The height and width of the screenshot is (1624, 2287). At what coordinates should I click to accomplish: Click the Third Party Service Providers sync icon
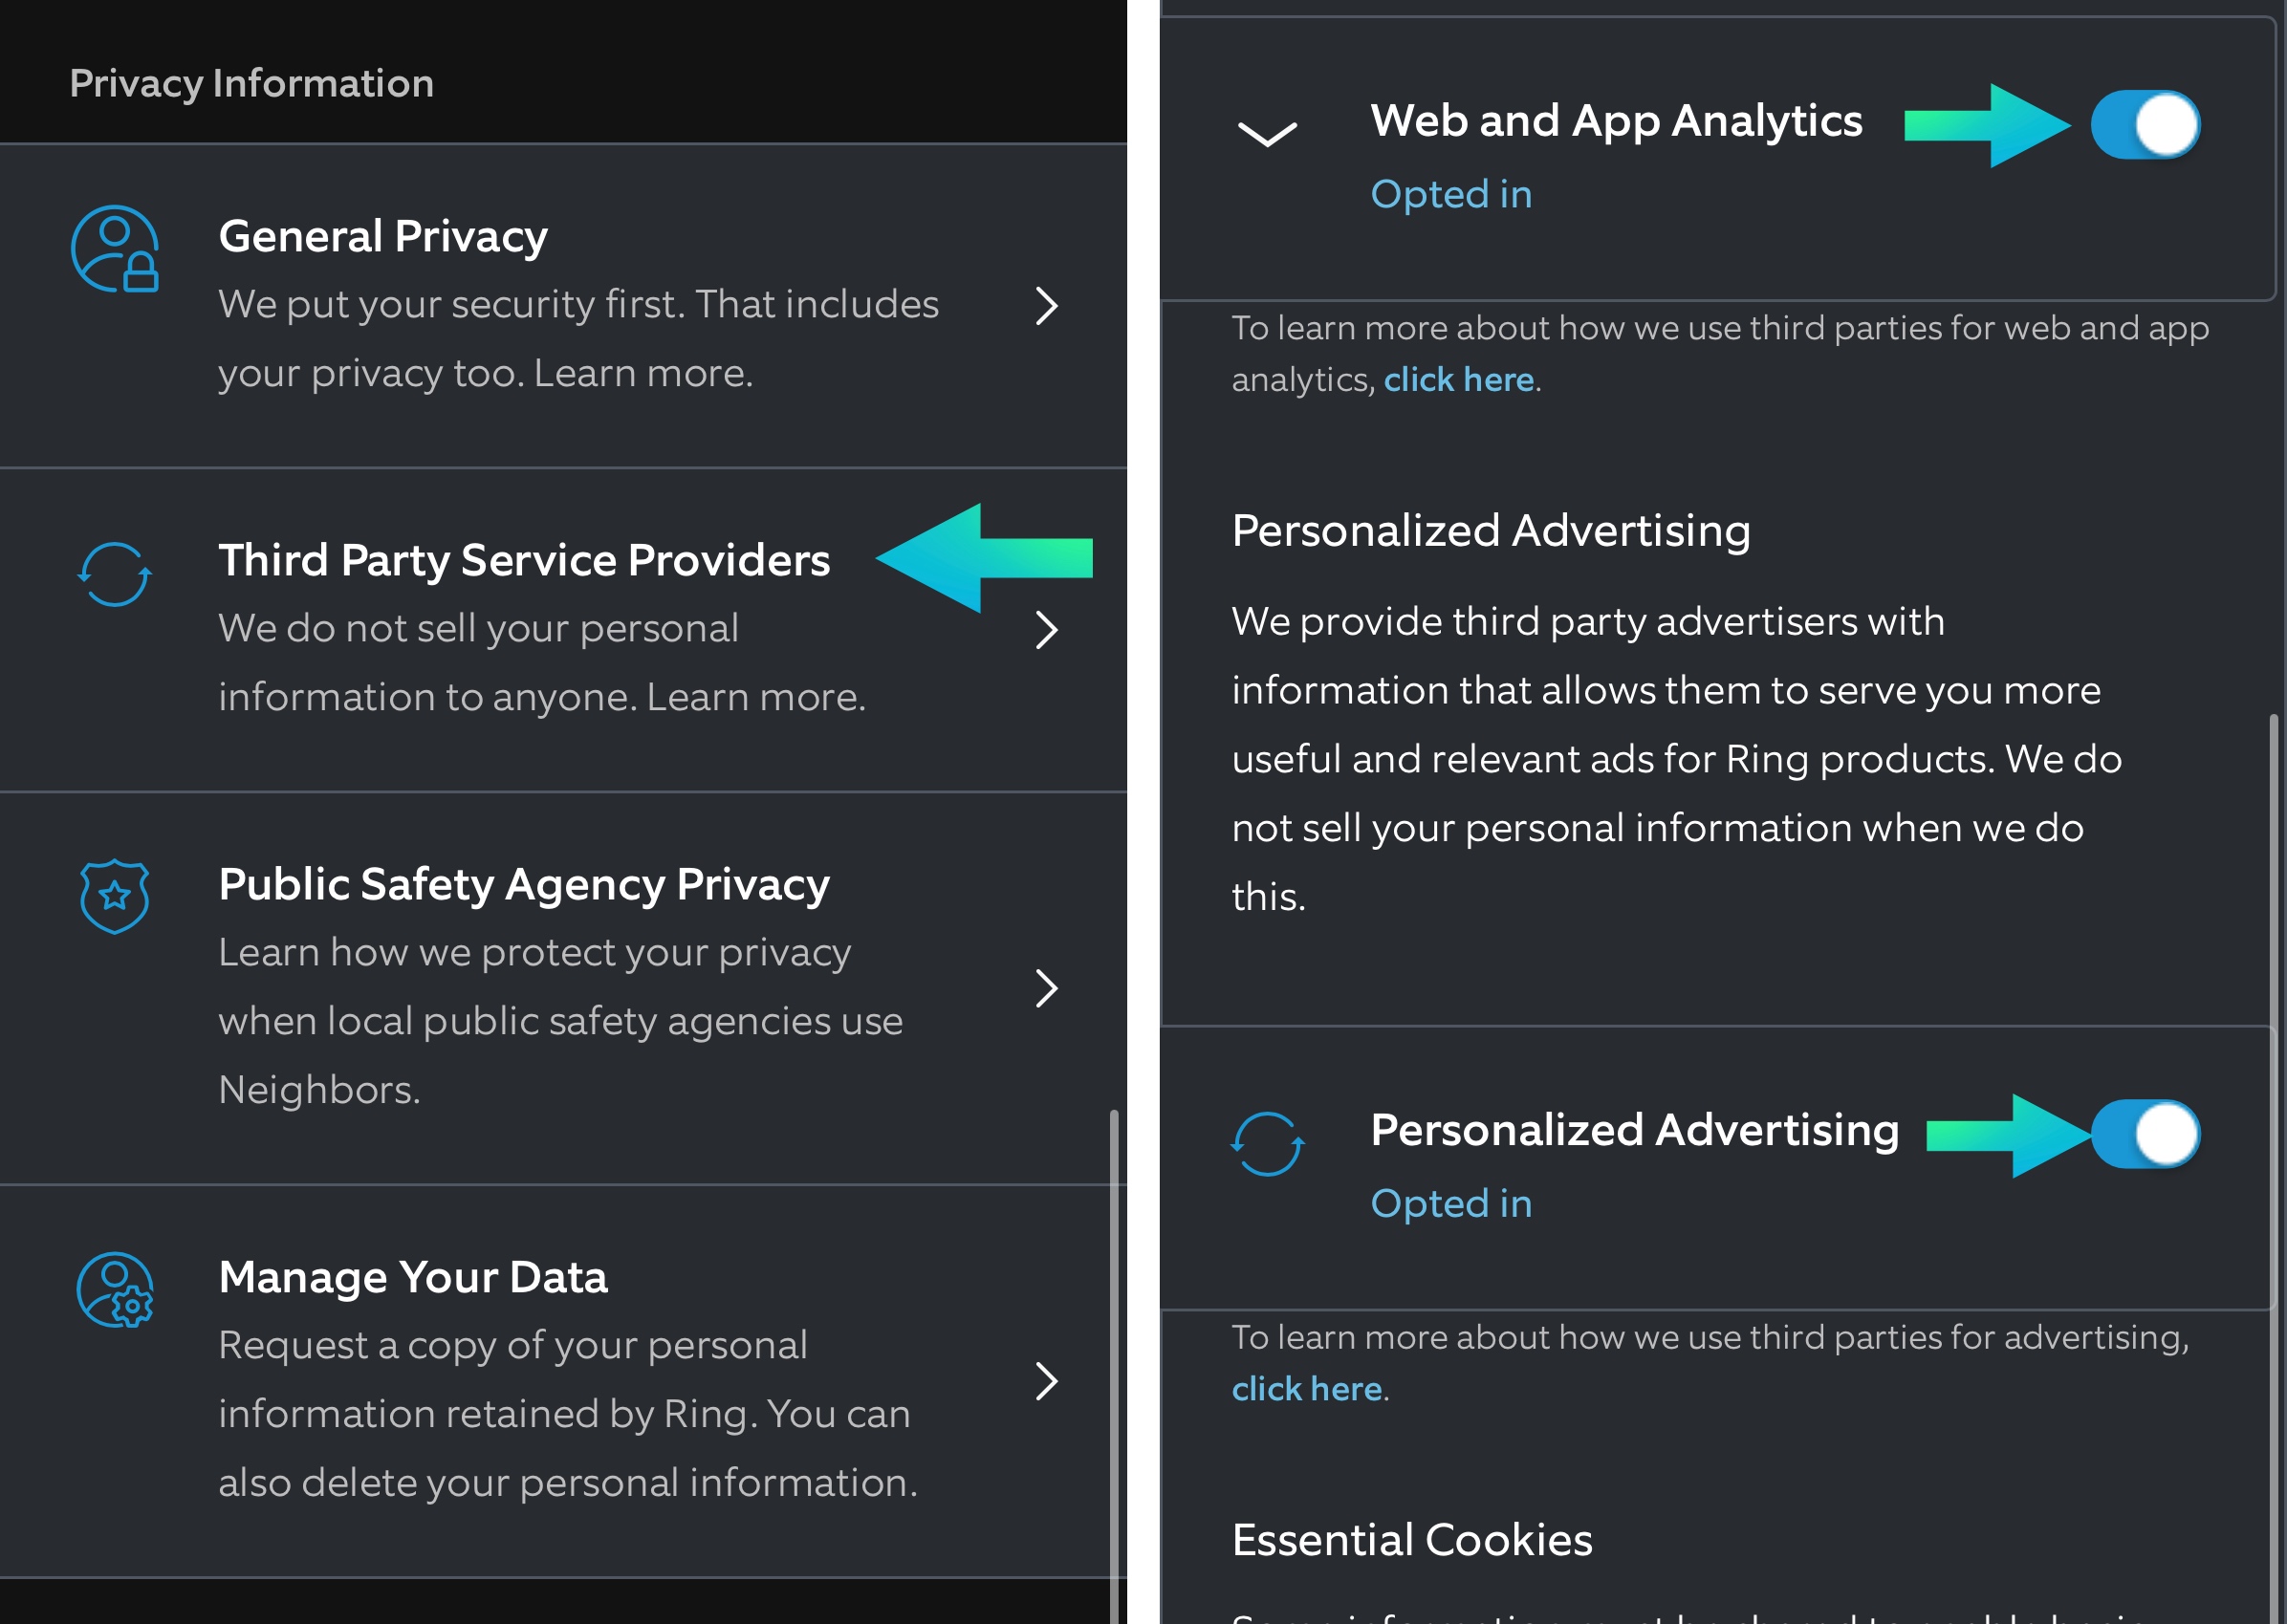click(x=115, y=574)
